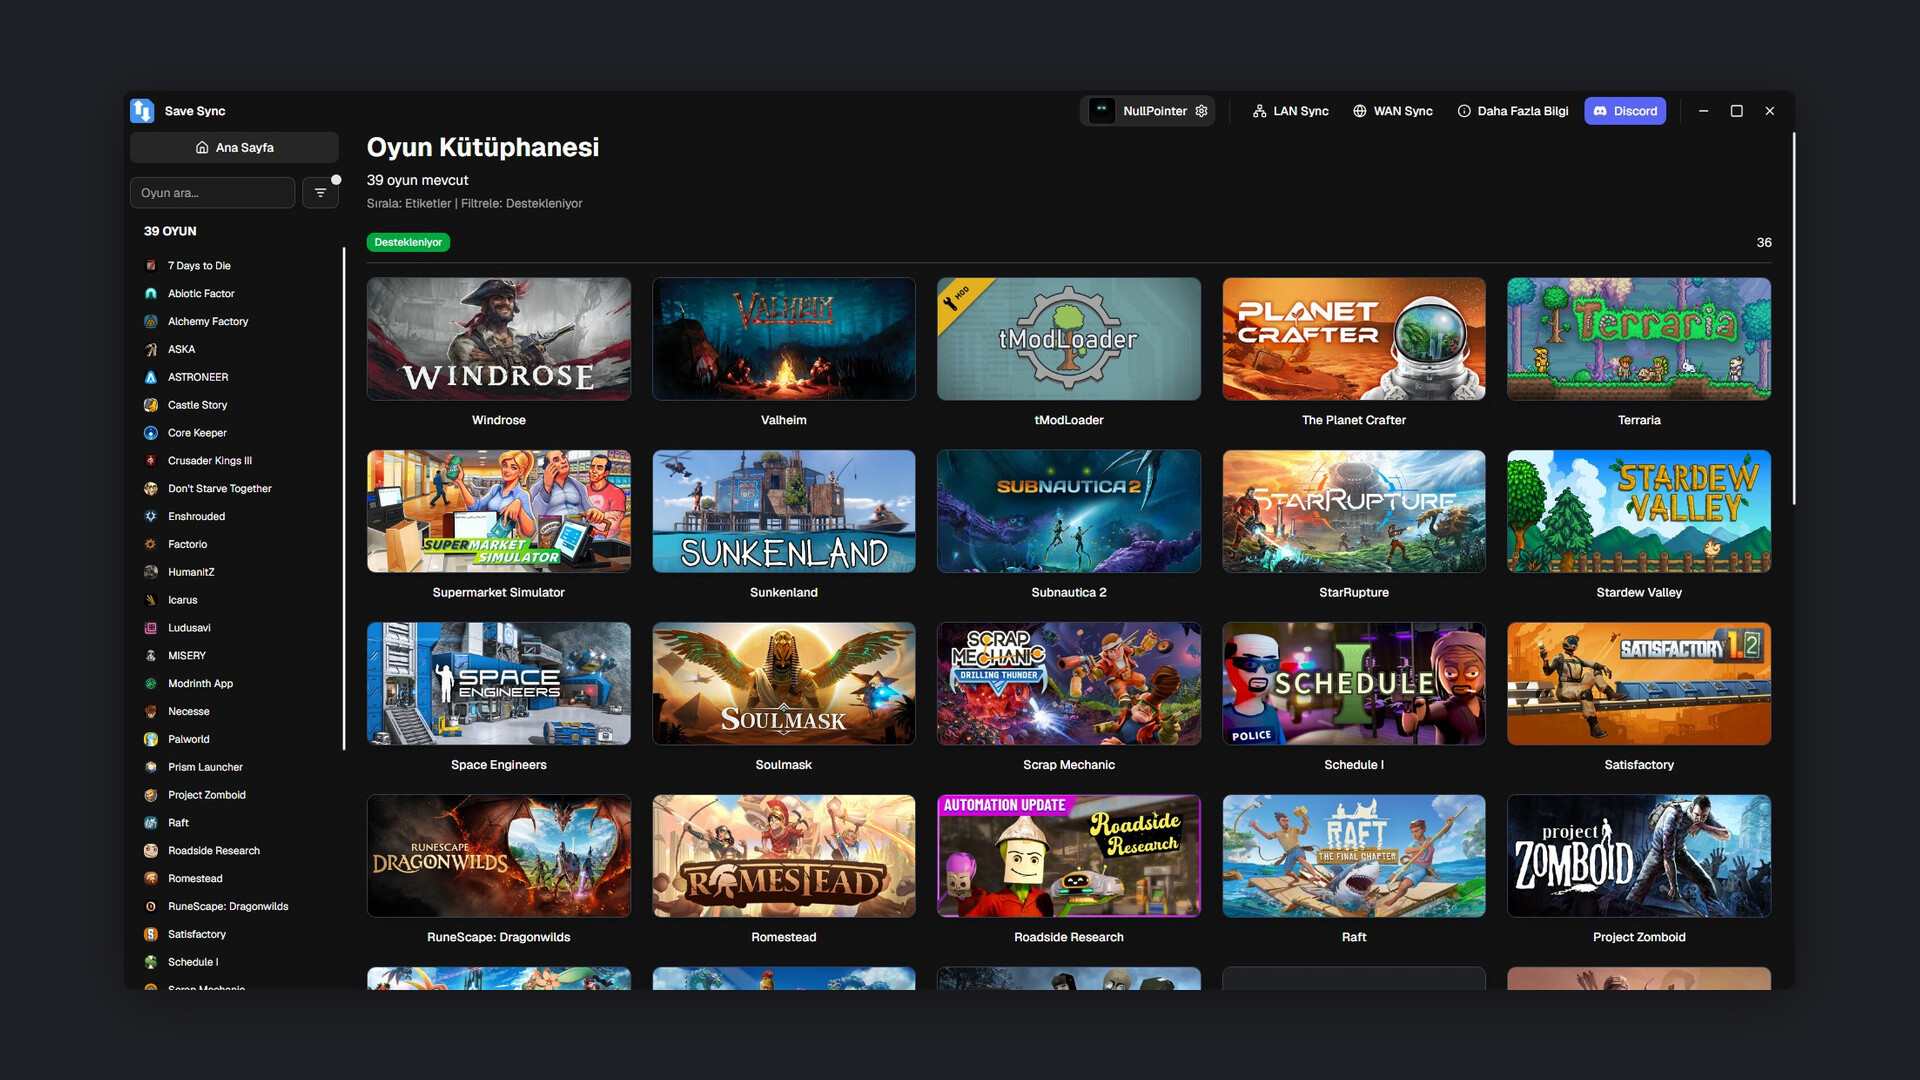The width and height of the screenshot is (1920, 1080).
Task: Open the sort and filter options button
Action: click(x=320, y=193)
